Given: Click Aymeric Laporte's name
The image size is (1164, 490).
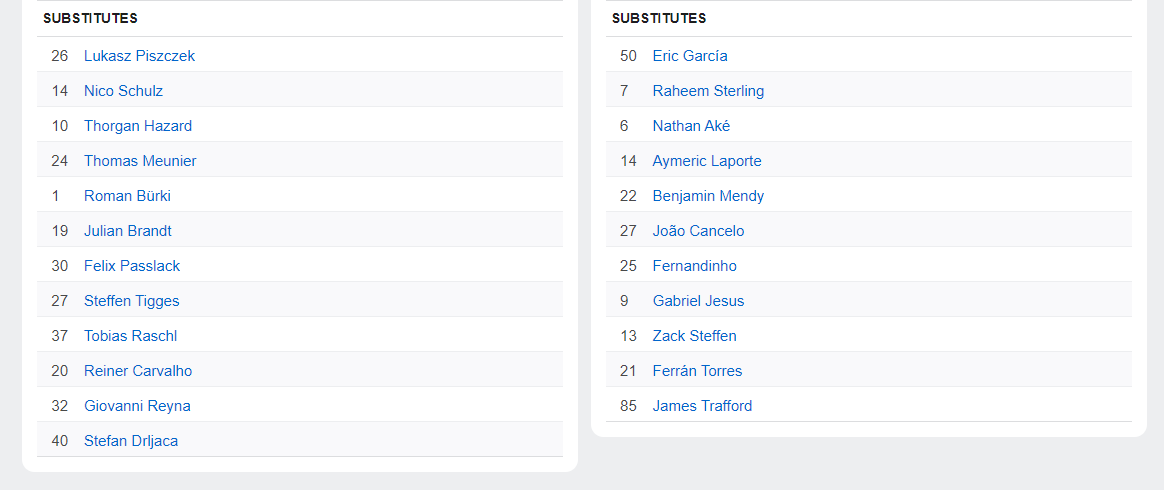Looking at the screenshot, I should click(x=707, y=161).
